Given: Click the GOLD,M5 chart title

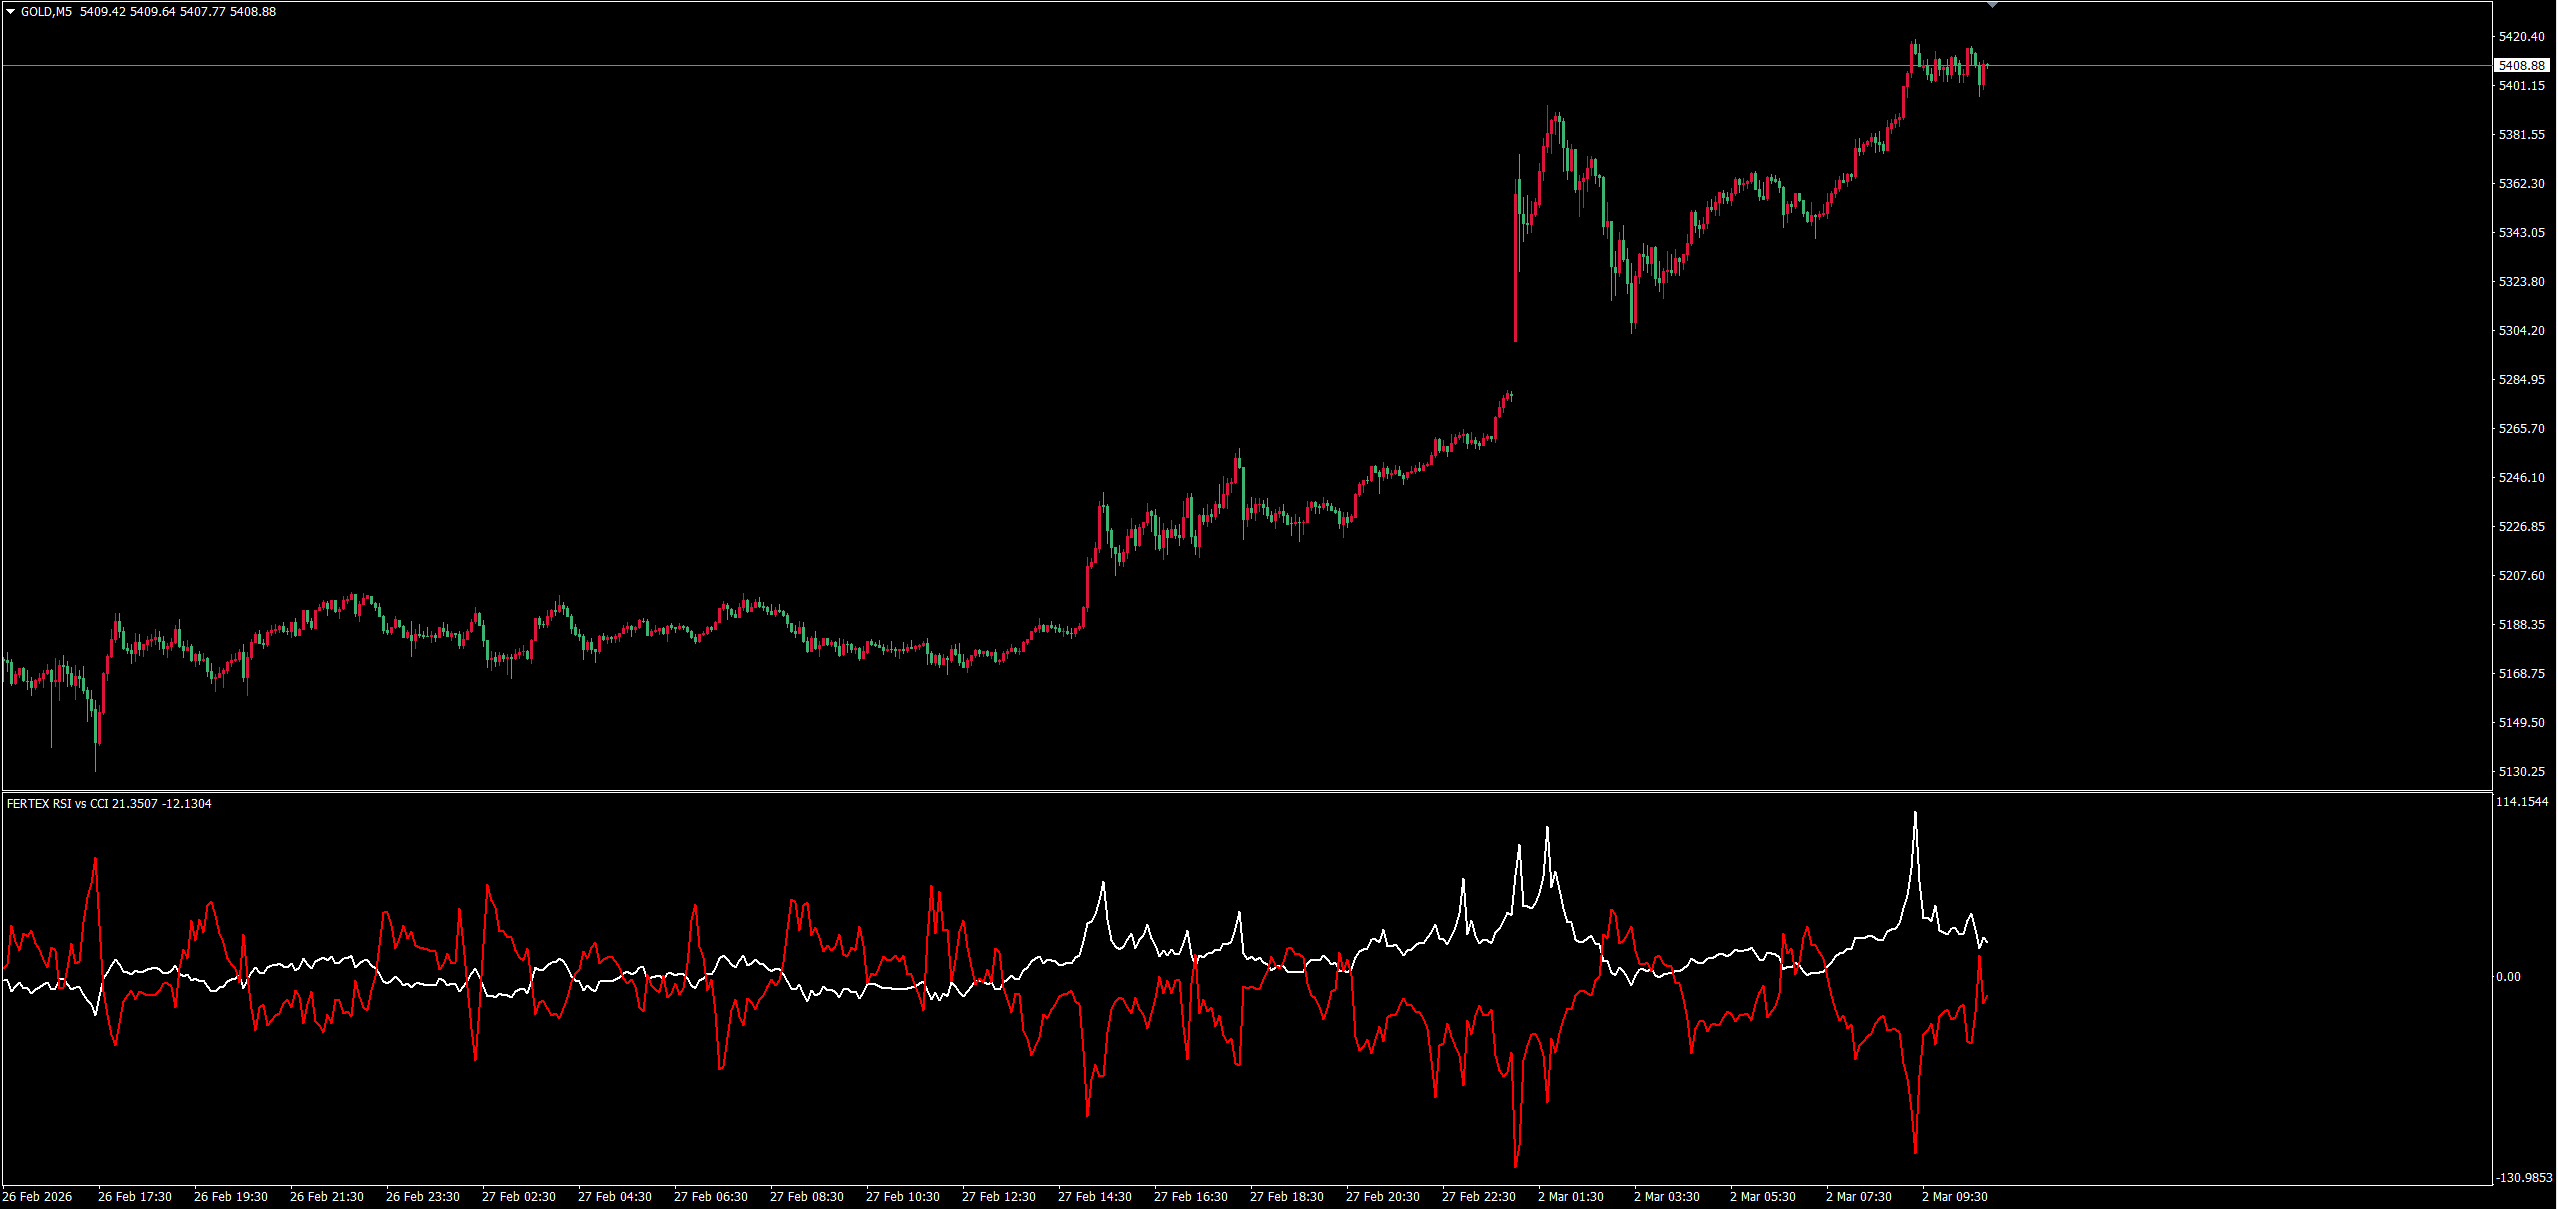Looking at the screenshot, I should point(46,12).
